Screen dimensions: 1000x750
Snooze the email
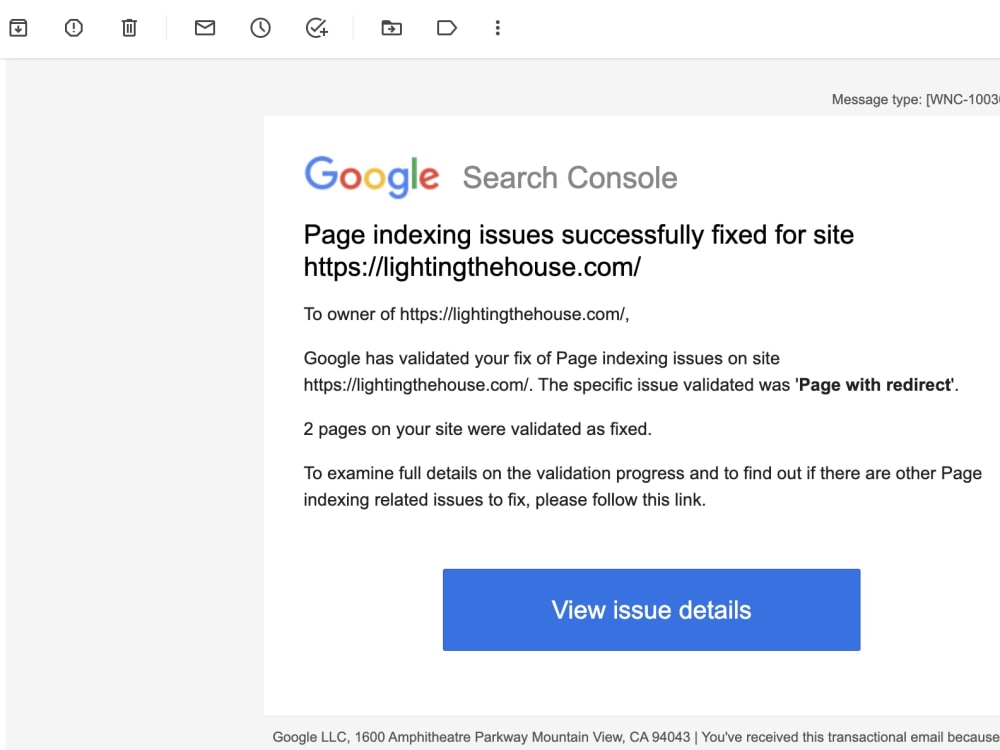260,27
